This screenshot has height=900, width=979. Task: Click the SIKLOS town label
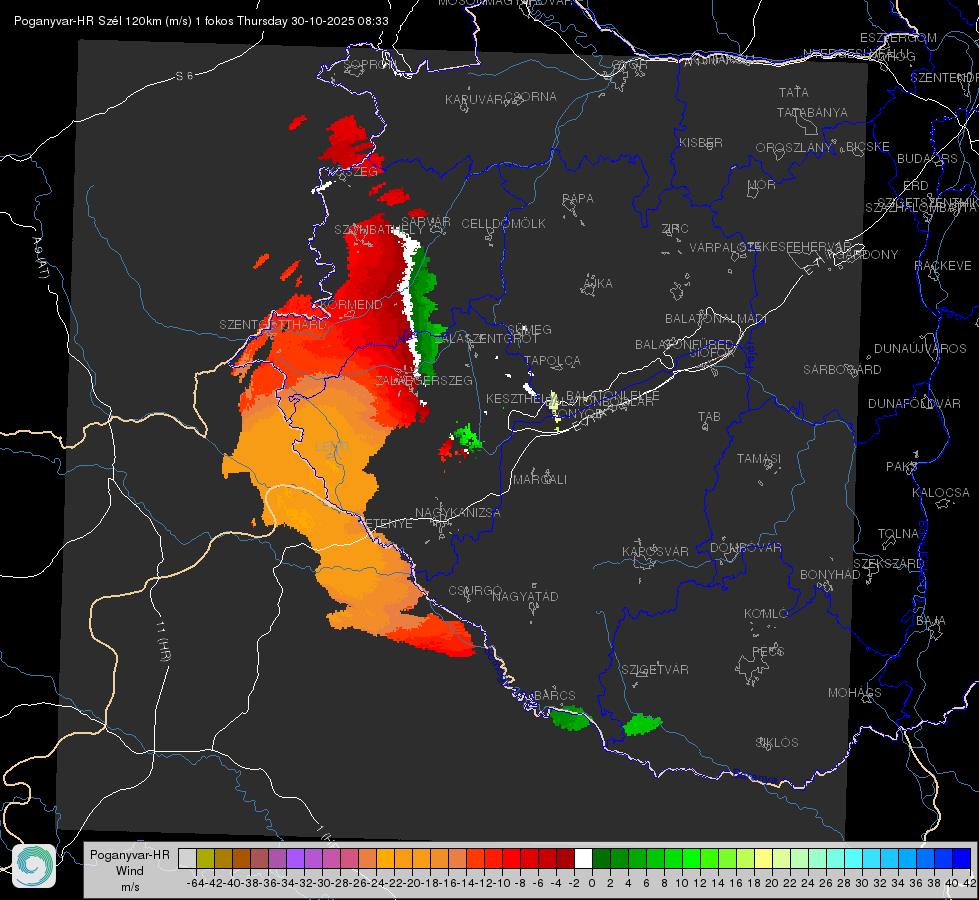click(x=777, y=742)
